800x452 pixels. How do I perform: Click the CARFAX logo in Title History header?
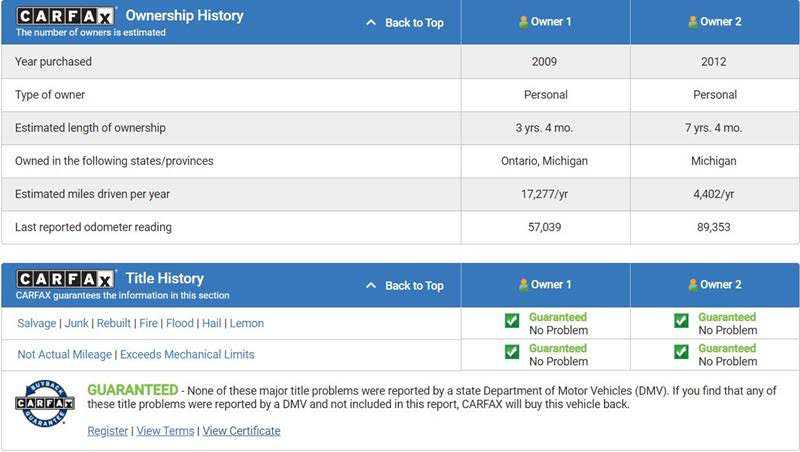[65, 279]
